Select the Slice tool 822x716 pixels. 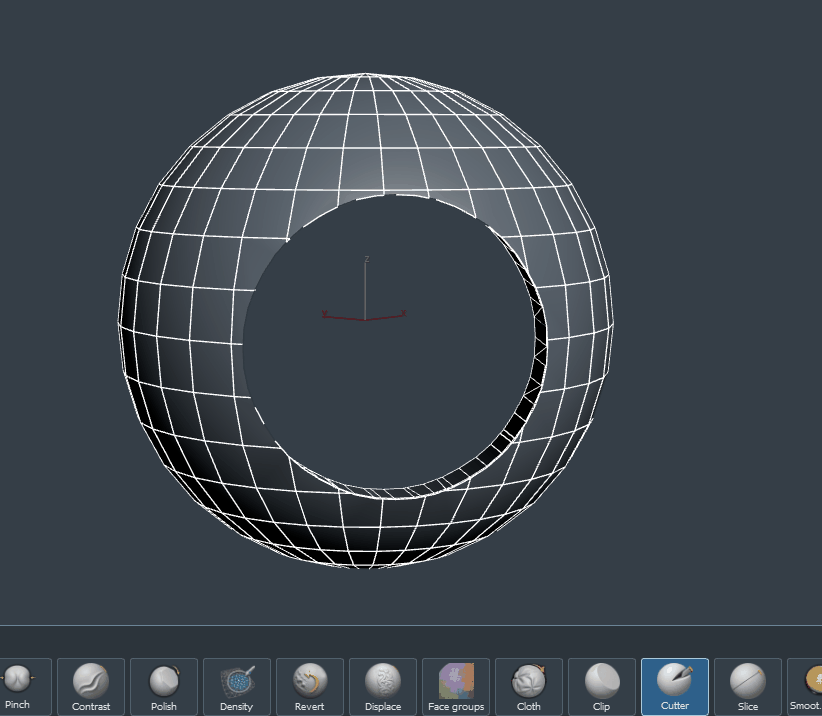(748, 687)
